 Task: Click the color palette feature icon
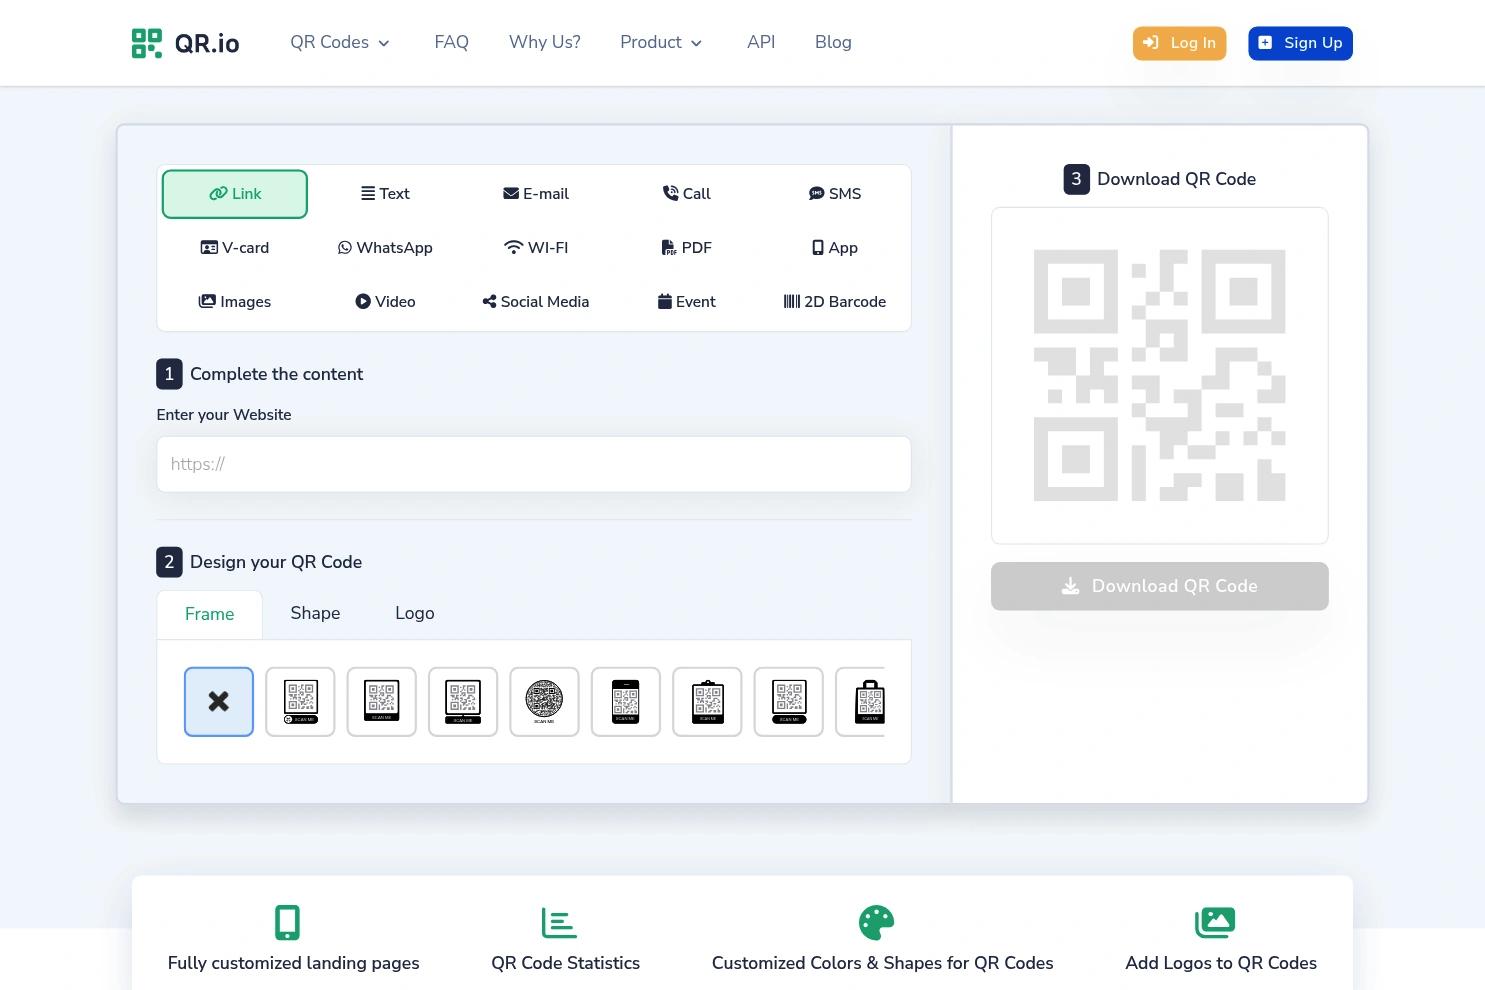[876, 923]
